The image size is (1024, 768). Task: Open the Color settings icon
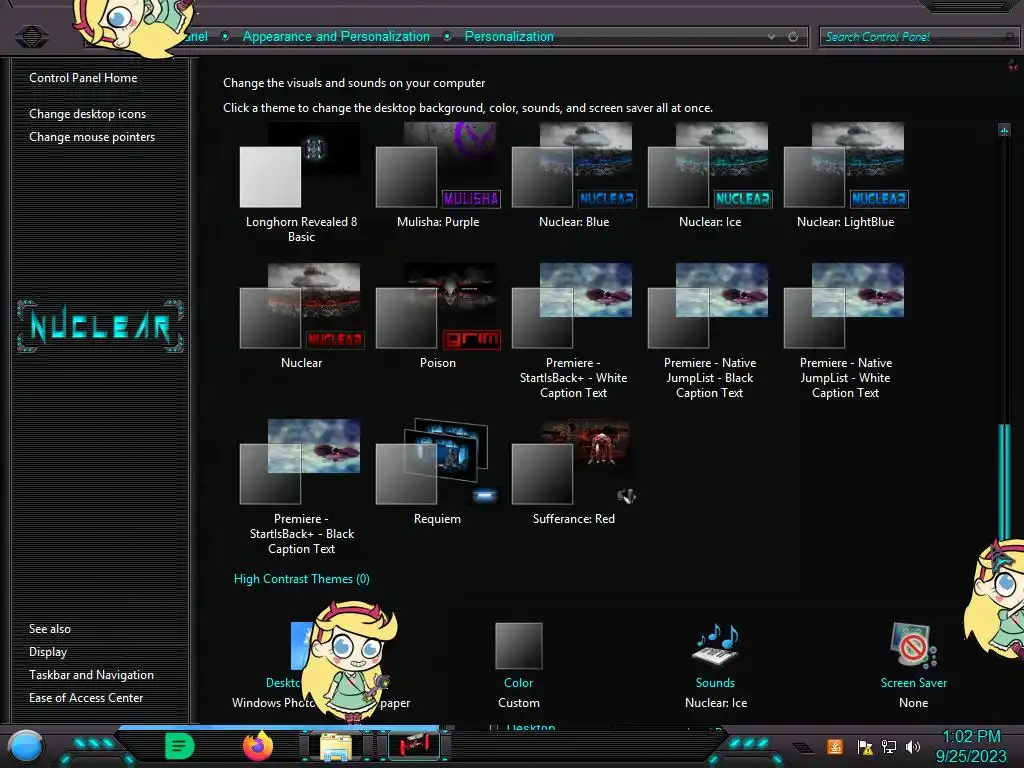[x=519, y=646]
